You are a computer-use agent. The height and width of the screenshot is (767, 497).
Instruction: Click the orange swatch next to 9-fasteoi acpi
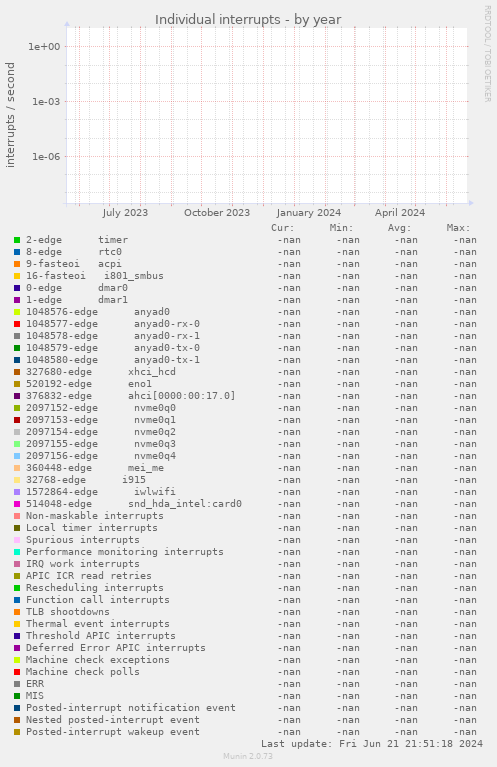(17, 264)
